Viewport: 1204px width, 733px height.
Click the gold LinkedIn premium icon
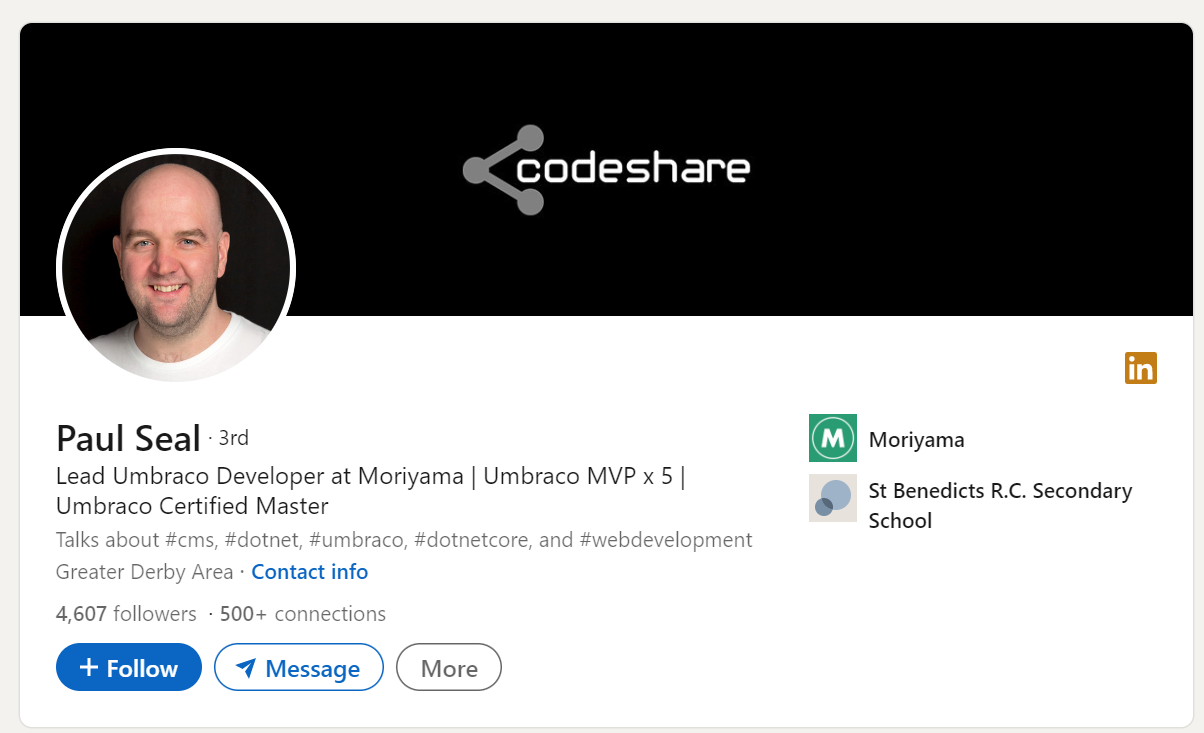(1140, 368)
